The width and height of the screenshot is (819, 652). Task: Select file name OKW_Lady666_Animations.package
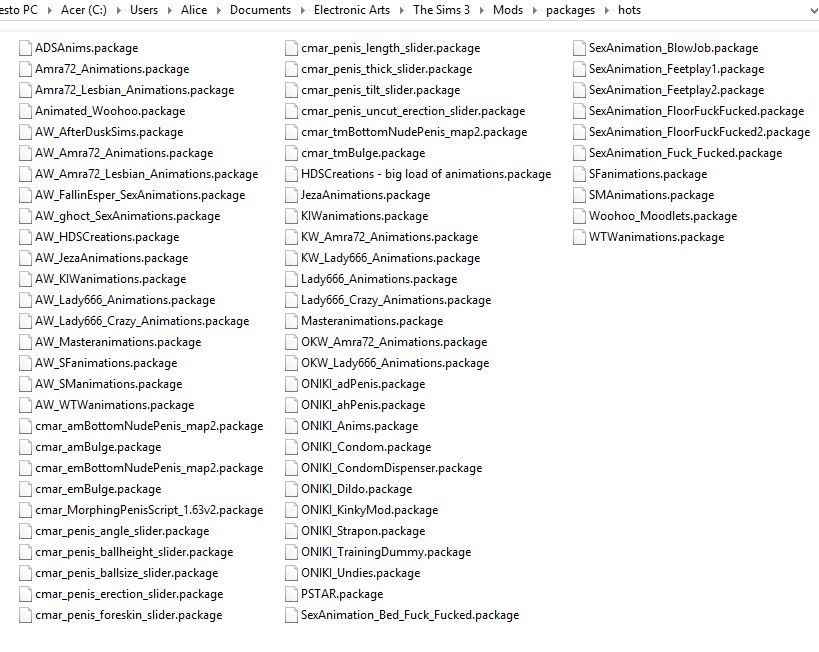click(395, 363)
